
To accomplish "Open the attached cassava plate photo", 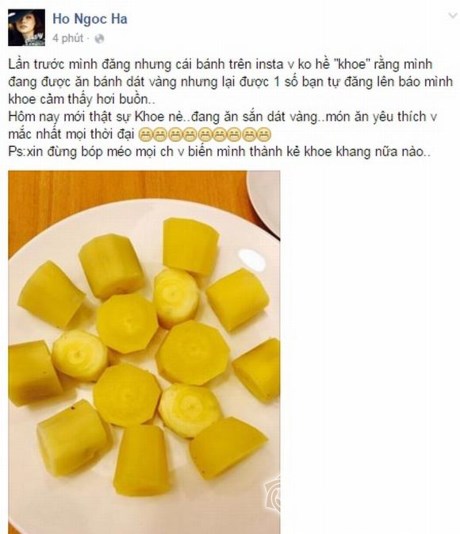I will pyautogui.click(x=144, y=352).
